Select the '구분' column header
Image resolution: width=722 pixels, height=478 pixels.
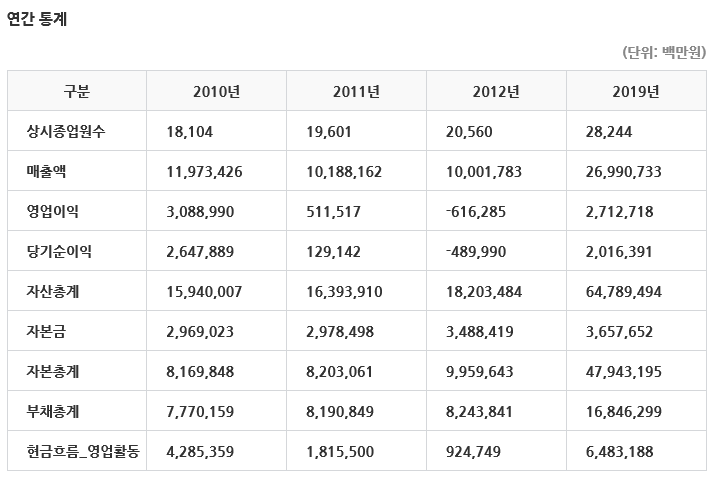click(77, 91)
